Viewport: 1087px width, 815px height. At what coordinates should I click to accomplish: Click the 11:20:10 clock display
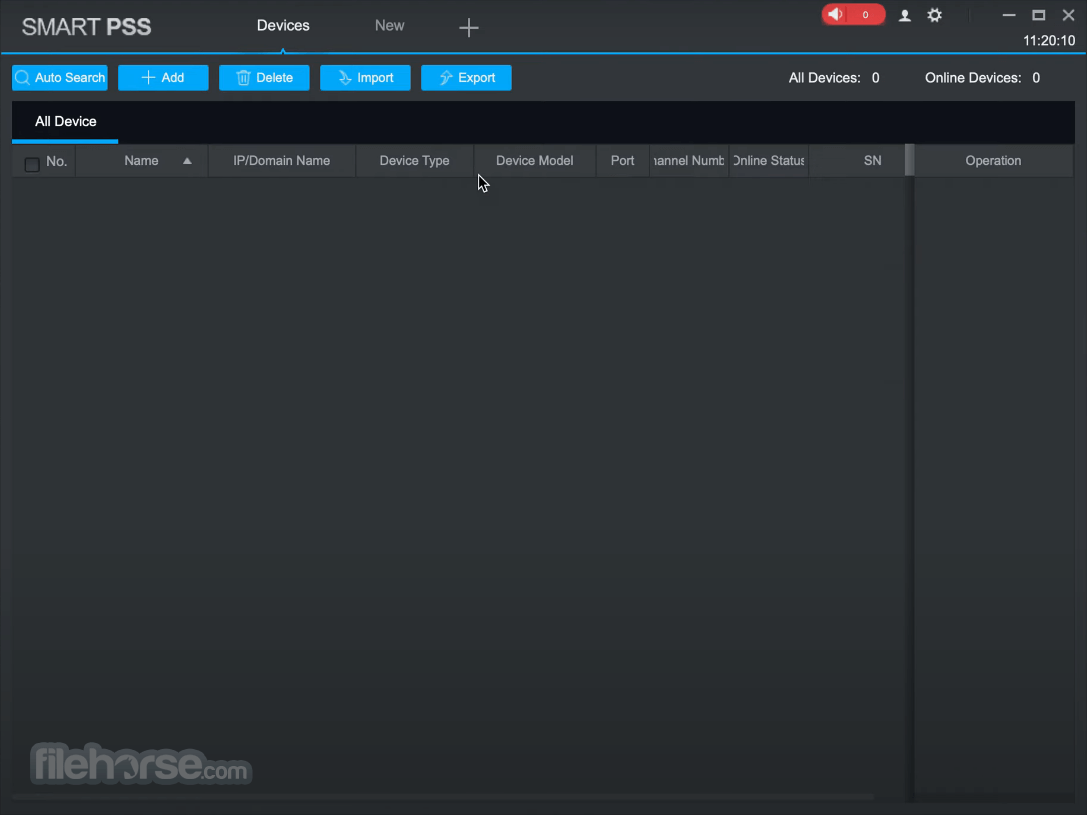coord(1049,41)
